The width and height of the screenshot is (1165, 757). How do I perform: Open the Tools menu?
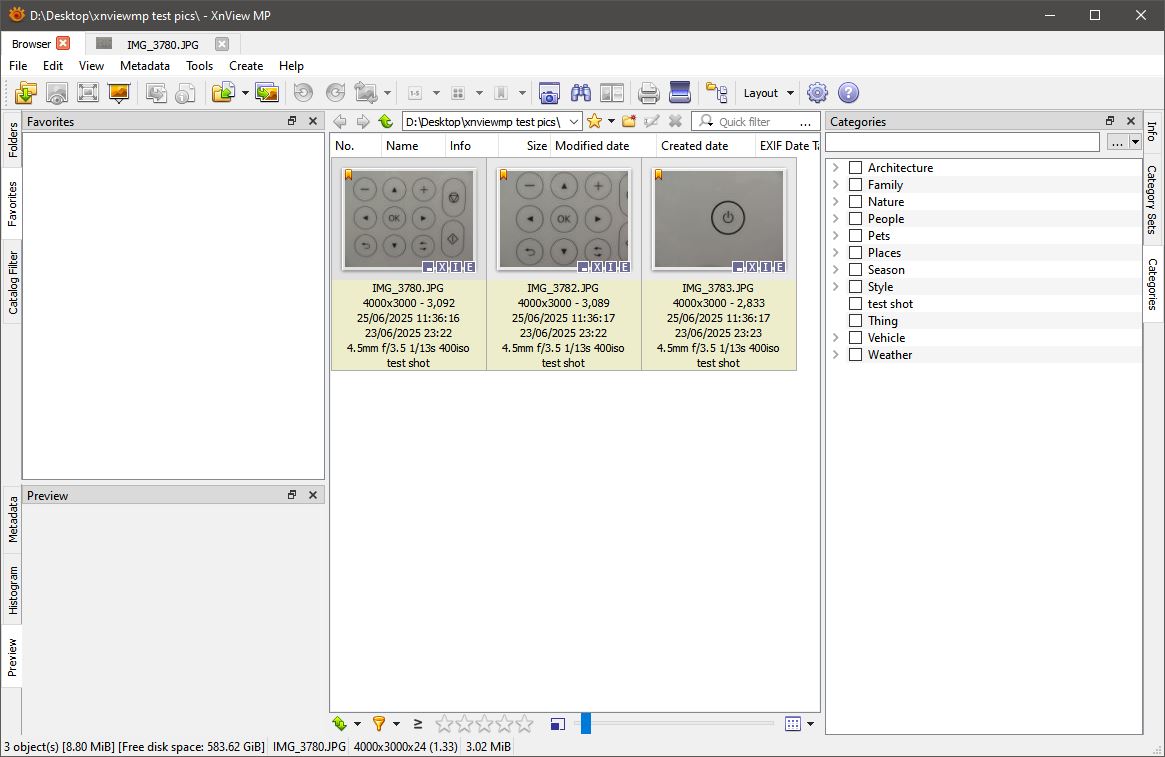pos(199,65)
